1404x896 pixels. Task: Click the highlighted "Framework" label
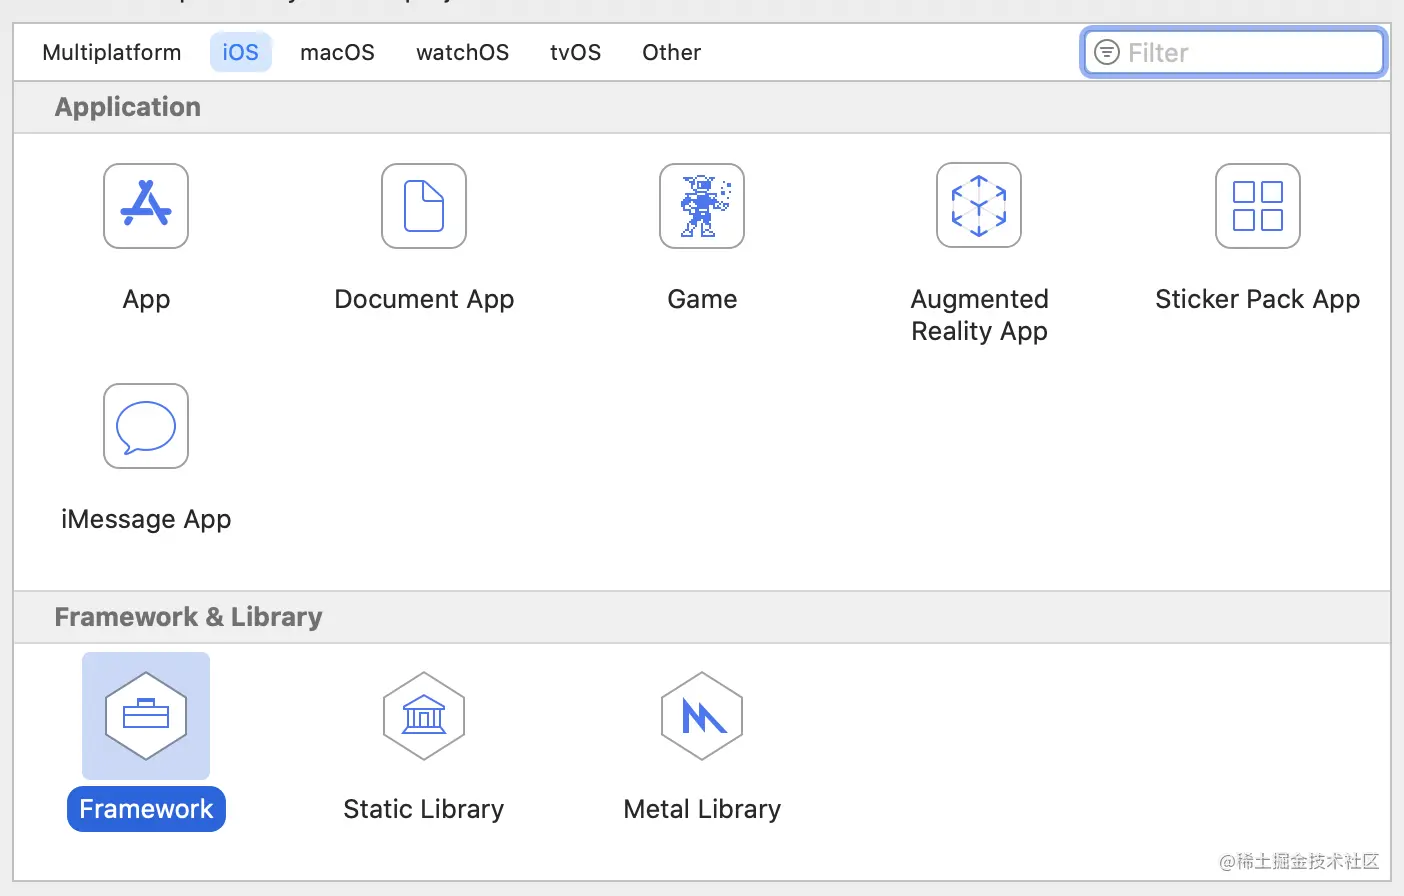click(x=146, y=809)
